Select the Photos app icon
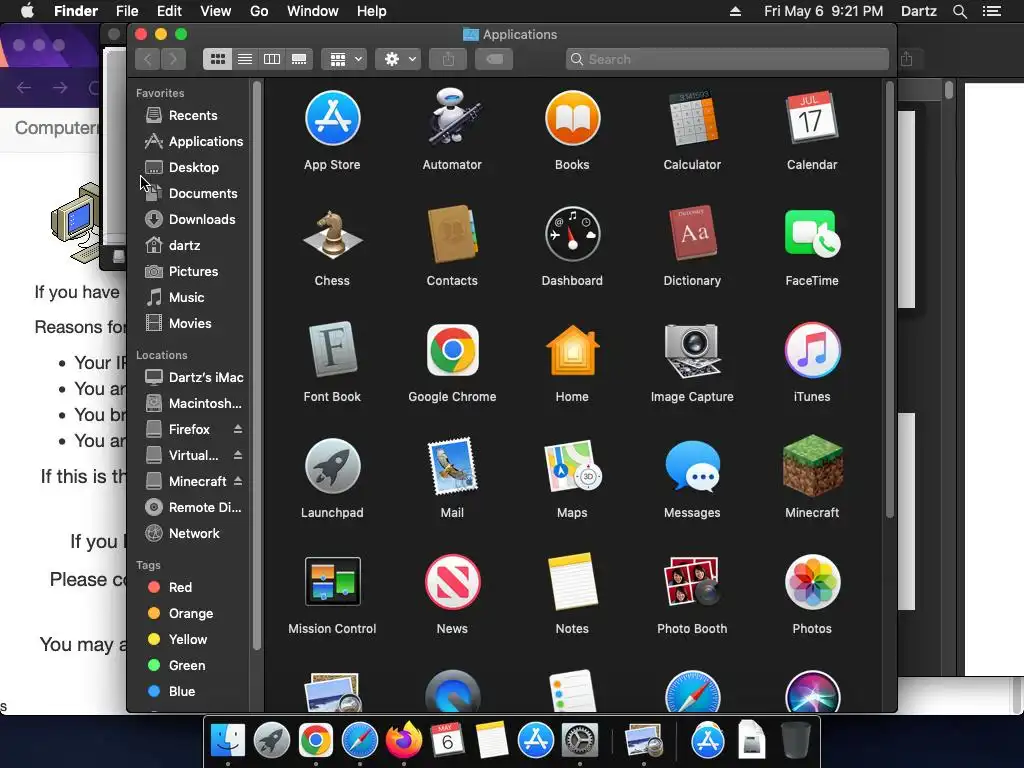The width and height of the screenshot is (1024, 768). point(812,582)
